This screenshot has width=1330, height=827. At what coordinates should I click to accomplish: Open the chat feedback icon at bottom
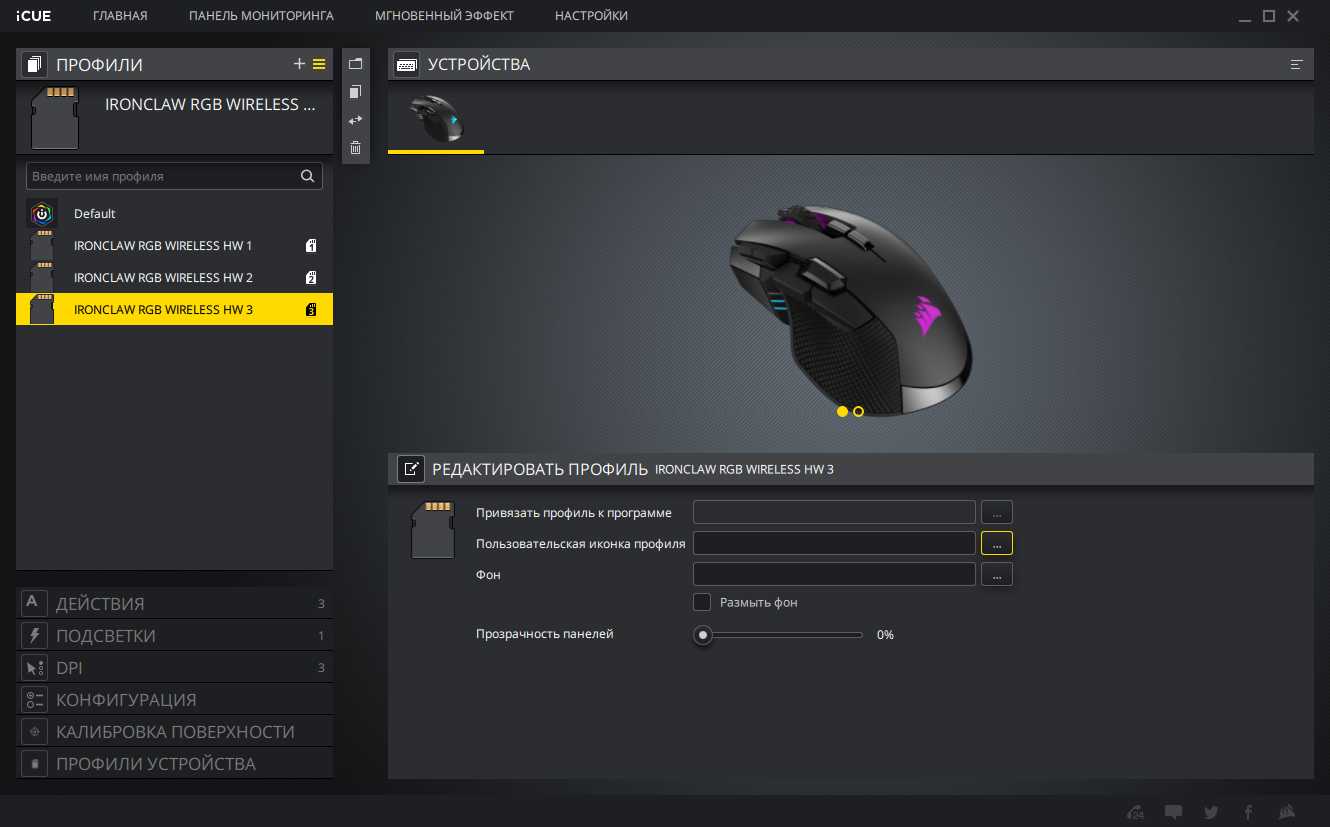(x=1173, y=812)
